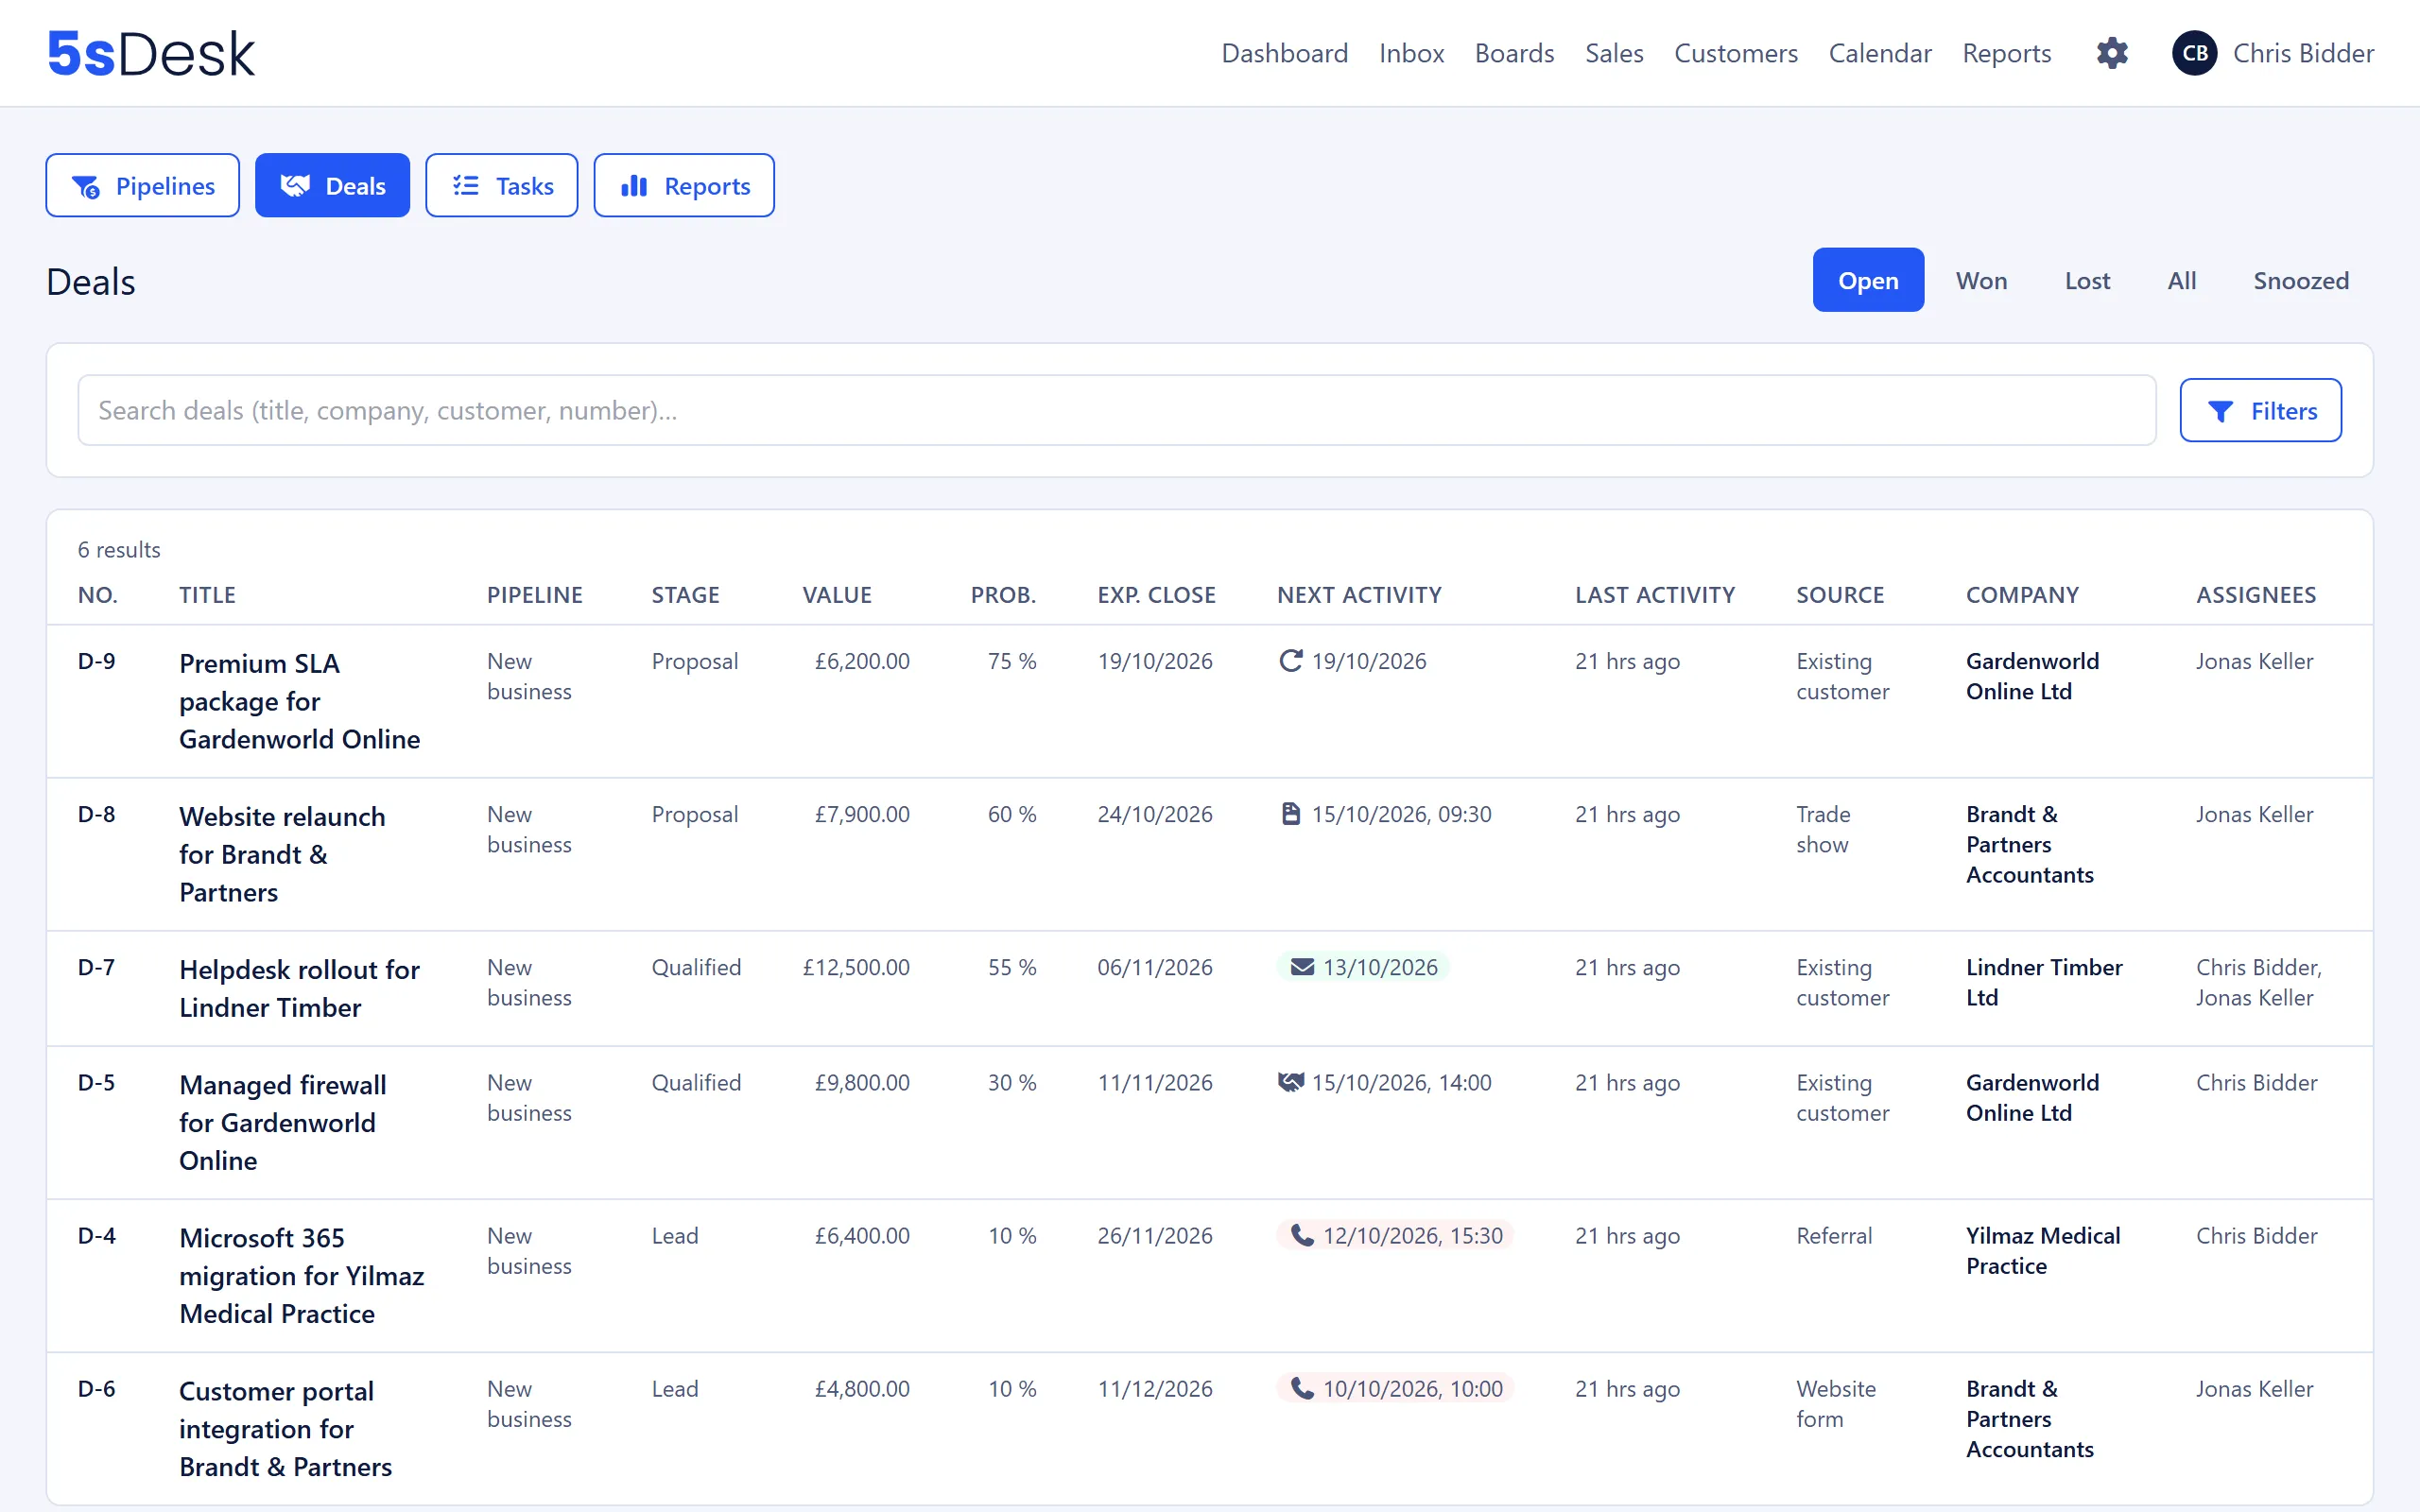Click the document icon on D-8's next activity
Image resolution: width=2420 pixels, height=1512 pixels.
(x=1291, y=814)
